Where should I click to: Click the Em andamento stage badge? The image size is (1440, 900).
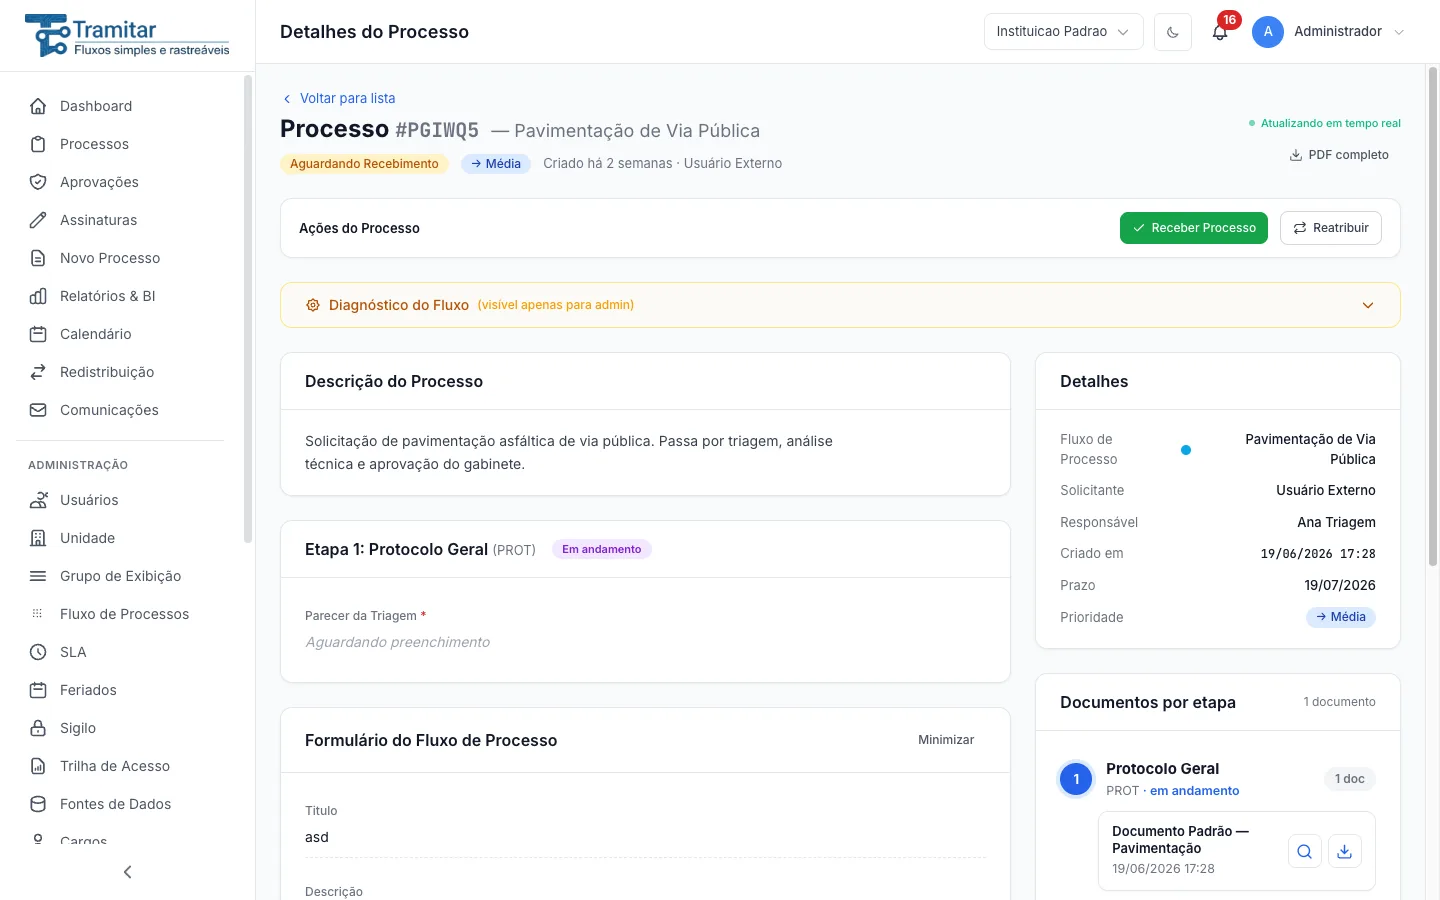(602, 549)
